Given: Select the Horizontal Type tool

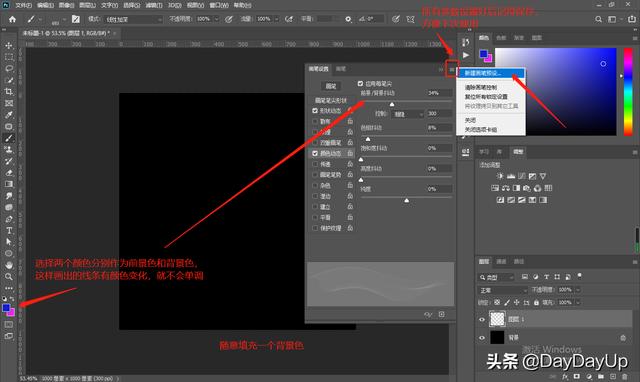Looking at the screenshot, I should click(x=9, y=231).
